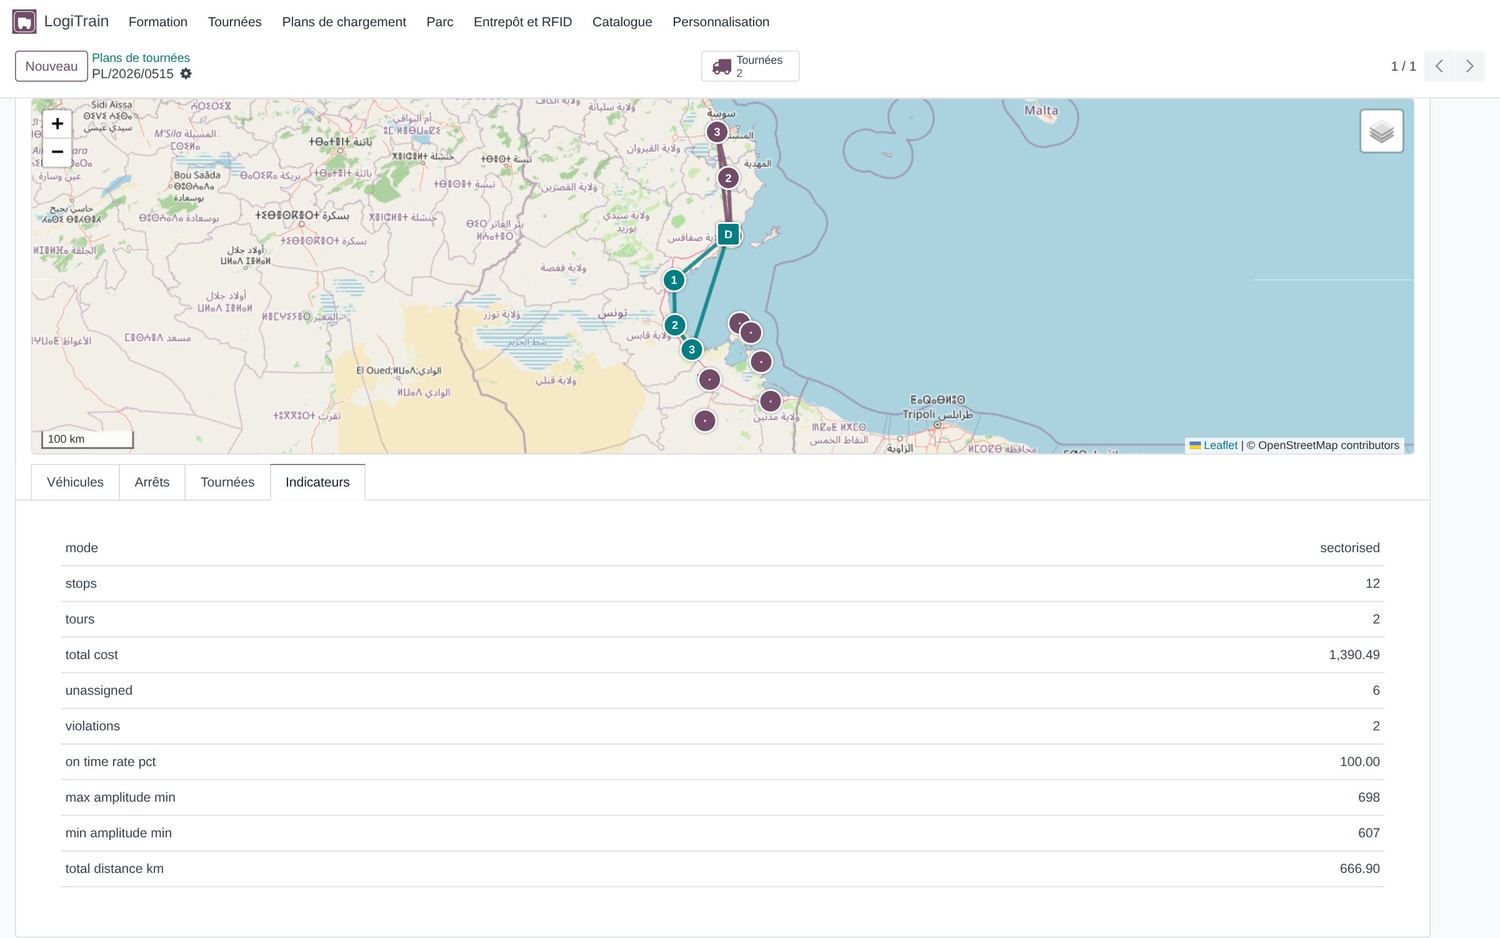Click the stops value 12
Screen dimensions: 1500x938
click(x=1372, y=584)
